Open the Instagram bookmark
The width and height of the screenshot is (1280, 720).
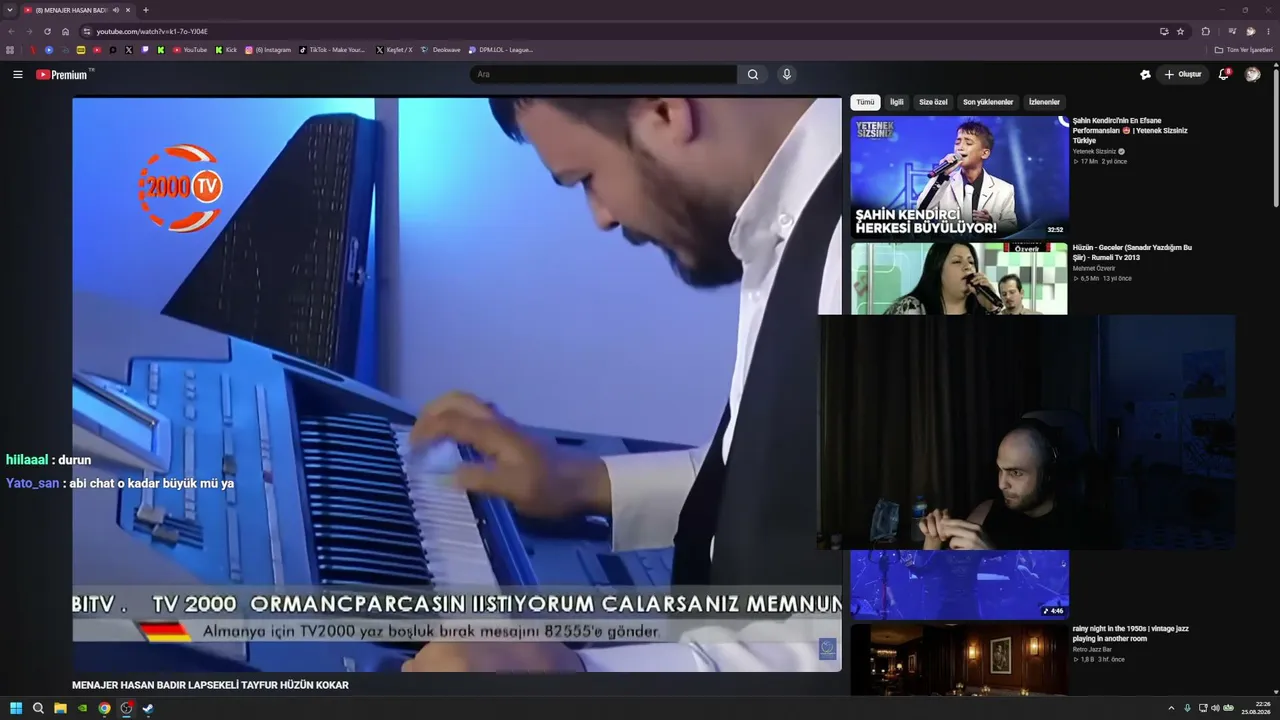(268, 49)
